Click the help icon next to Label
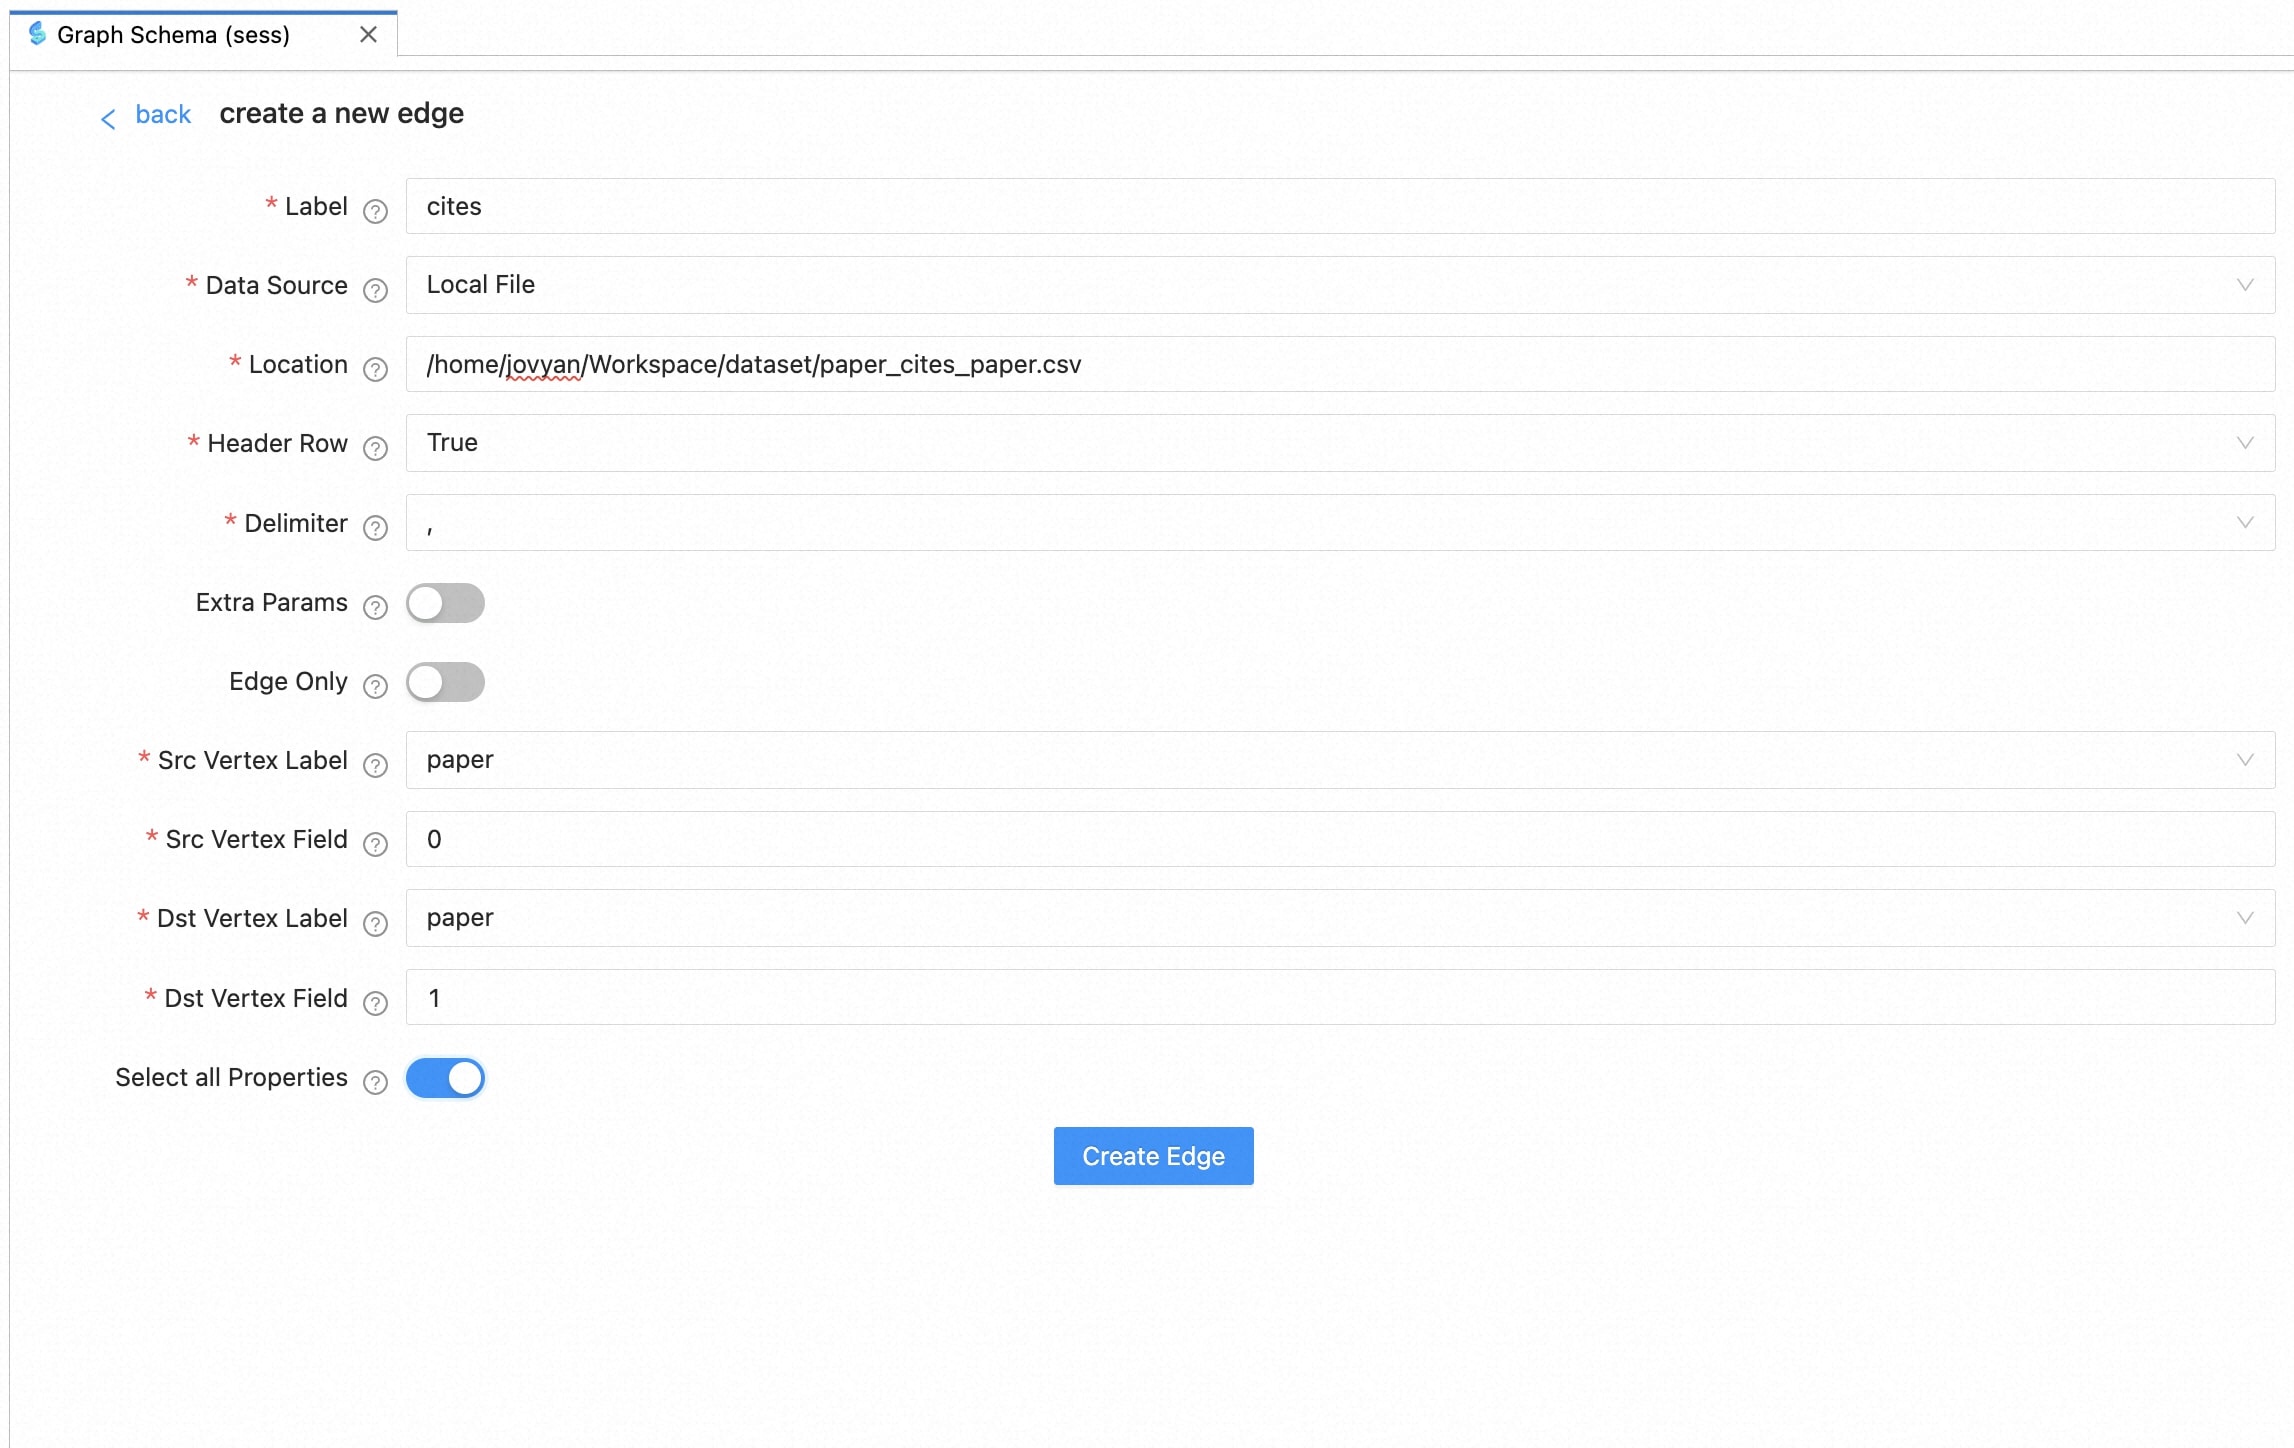 point(375,211)
